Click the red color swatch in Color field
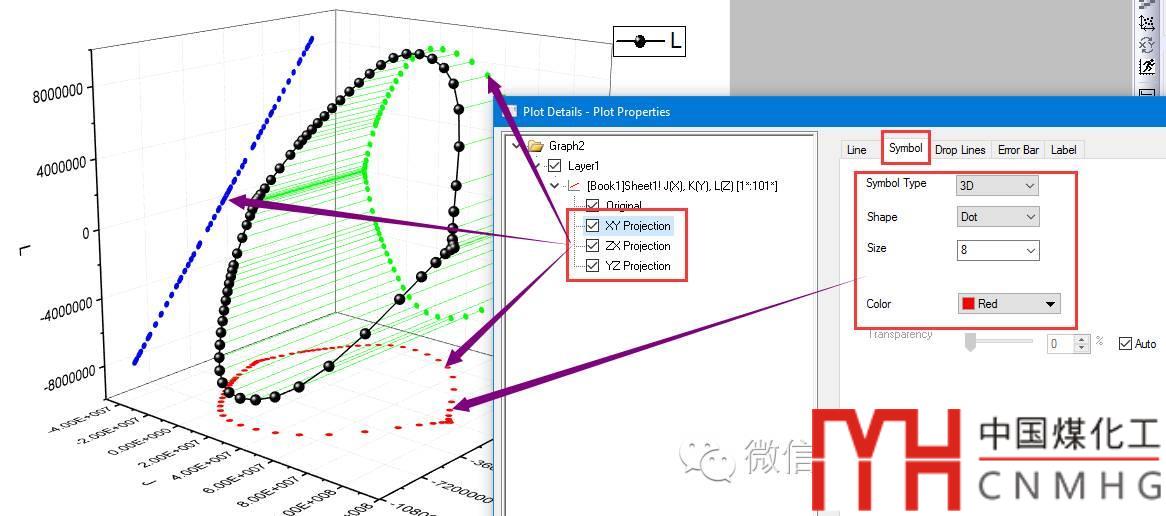This screenshot has width=1166, height=516. pos(968,303)
